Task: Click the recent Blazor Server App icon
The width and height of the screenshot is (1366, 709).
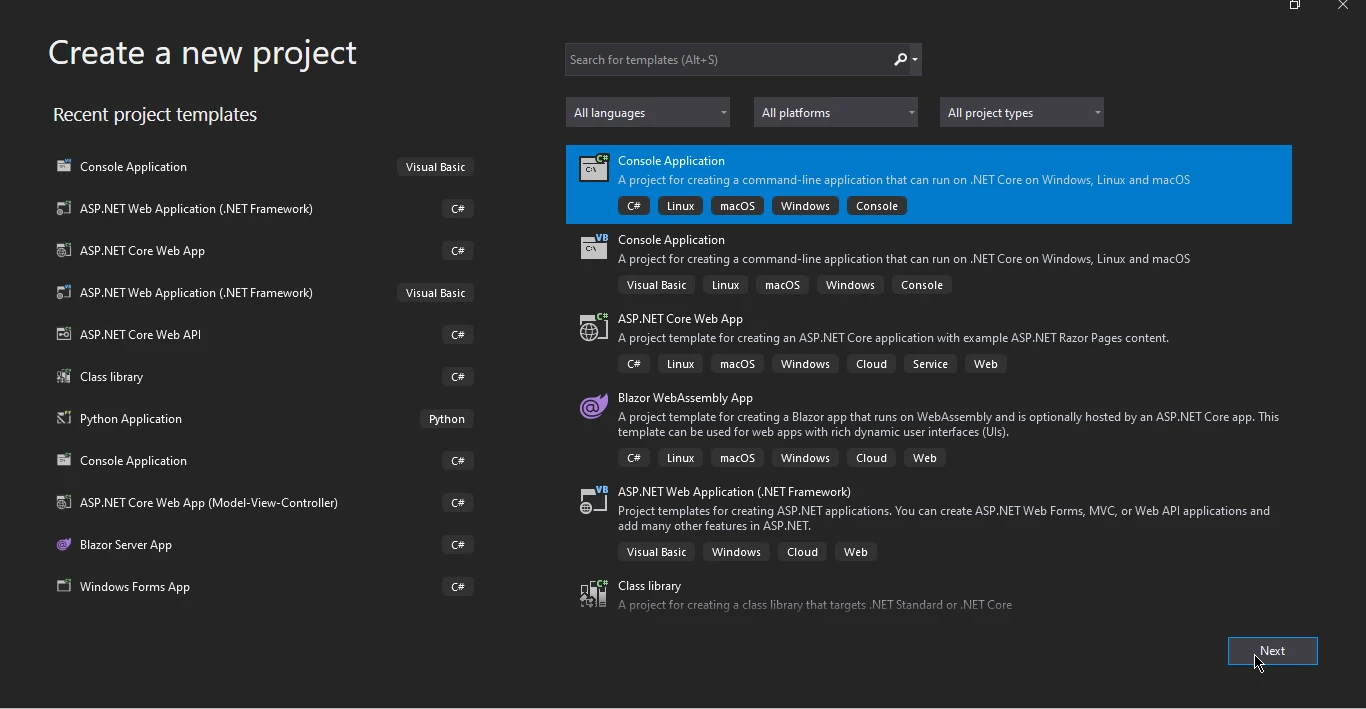Action: [x=64, y=545]
